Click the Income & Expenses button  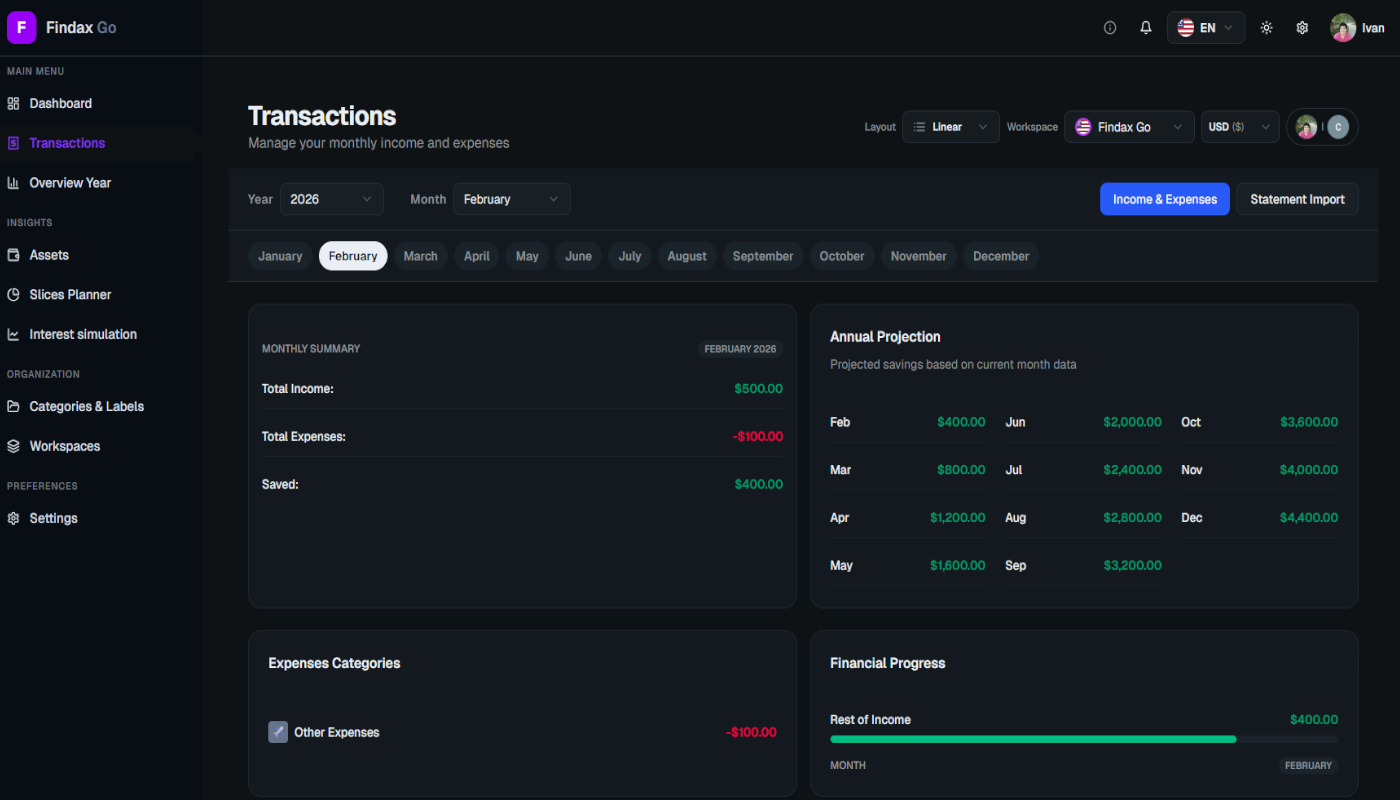click(1164, 199)
